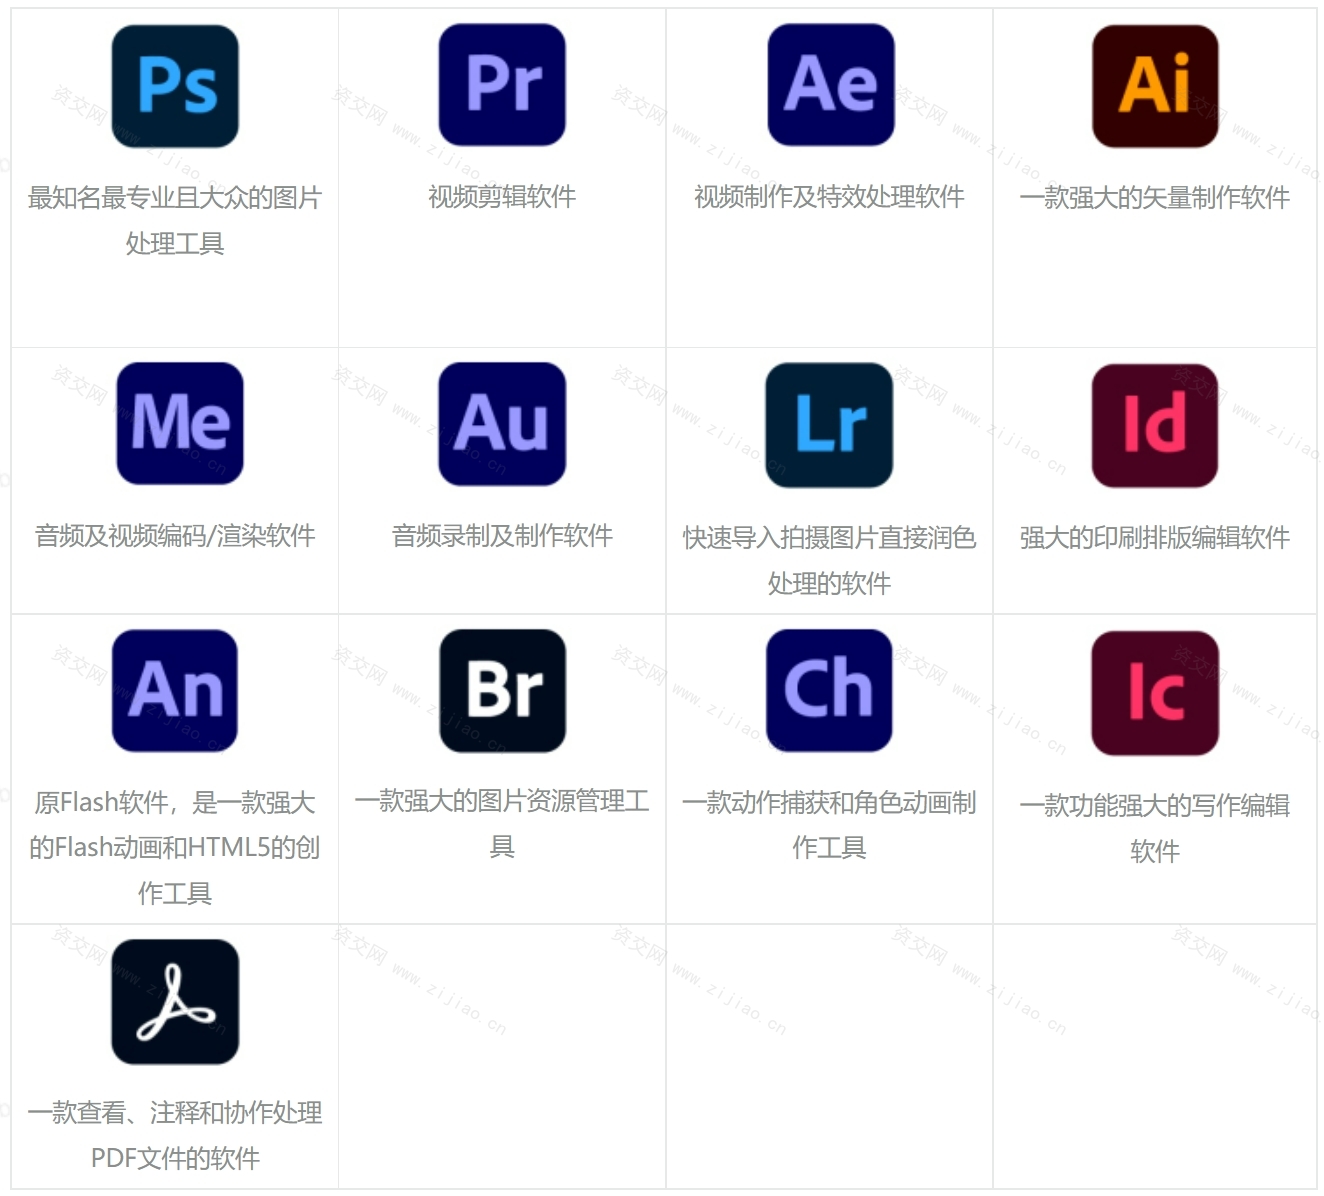This screenshot has height=1196, width=1324.
Task: Click the Acrobat PDF icon
Action: pos(175,1001)
